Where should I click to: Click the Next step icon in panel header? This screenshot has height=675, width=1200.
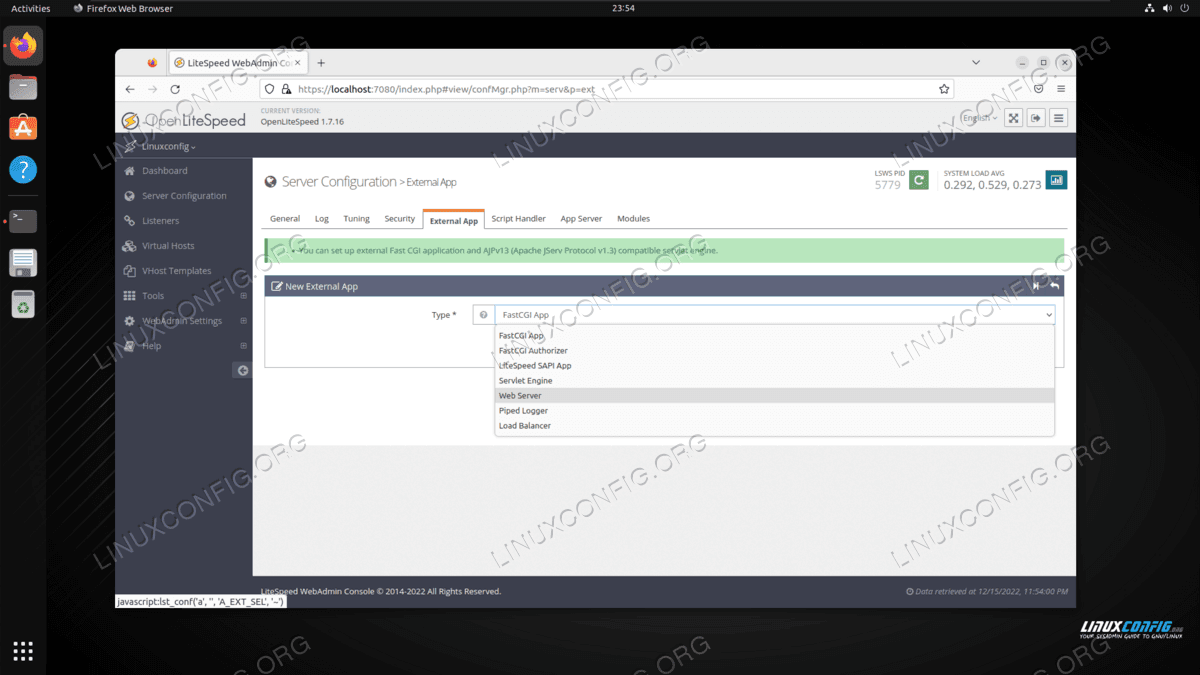tap(1036, 286)
